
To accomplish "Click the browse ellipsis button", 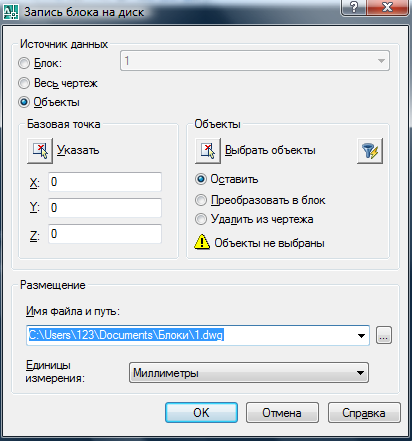I will (x=384, y=335).
